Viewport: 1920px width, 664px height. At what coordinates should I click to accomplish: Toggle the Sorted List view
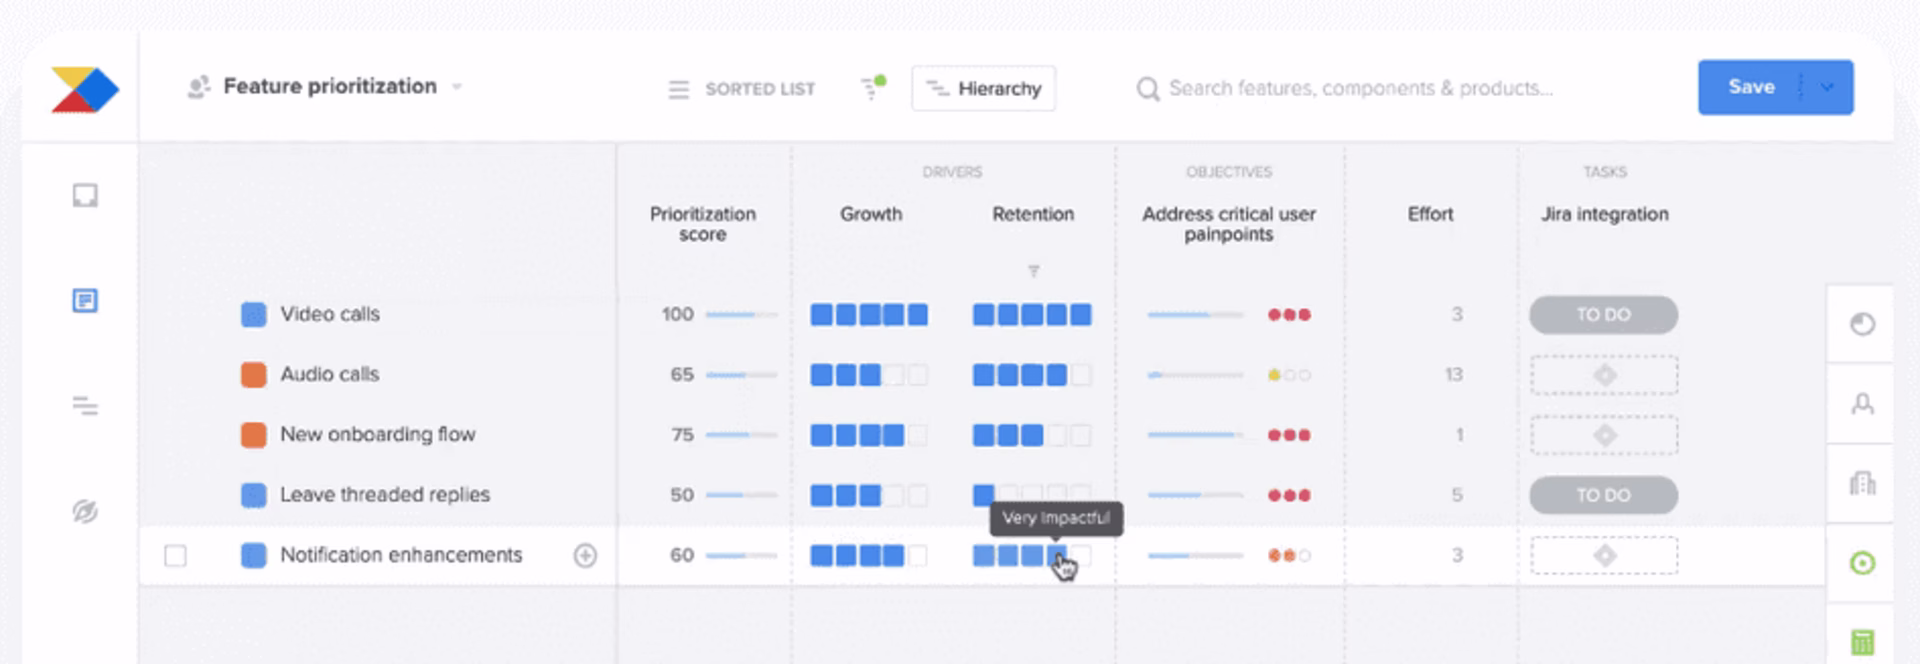742,89
